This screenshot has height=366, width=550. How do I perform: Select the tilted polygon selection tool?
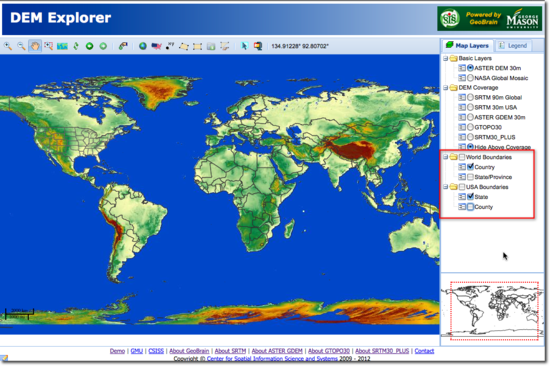[184, 46]
